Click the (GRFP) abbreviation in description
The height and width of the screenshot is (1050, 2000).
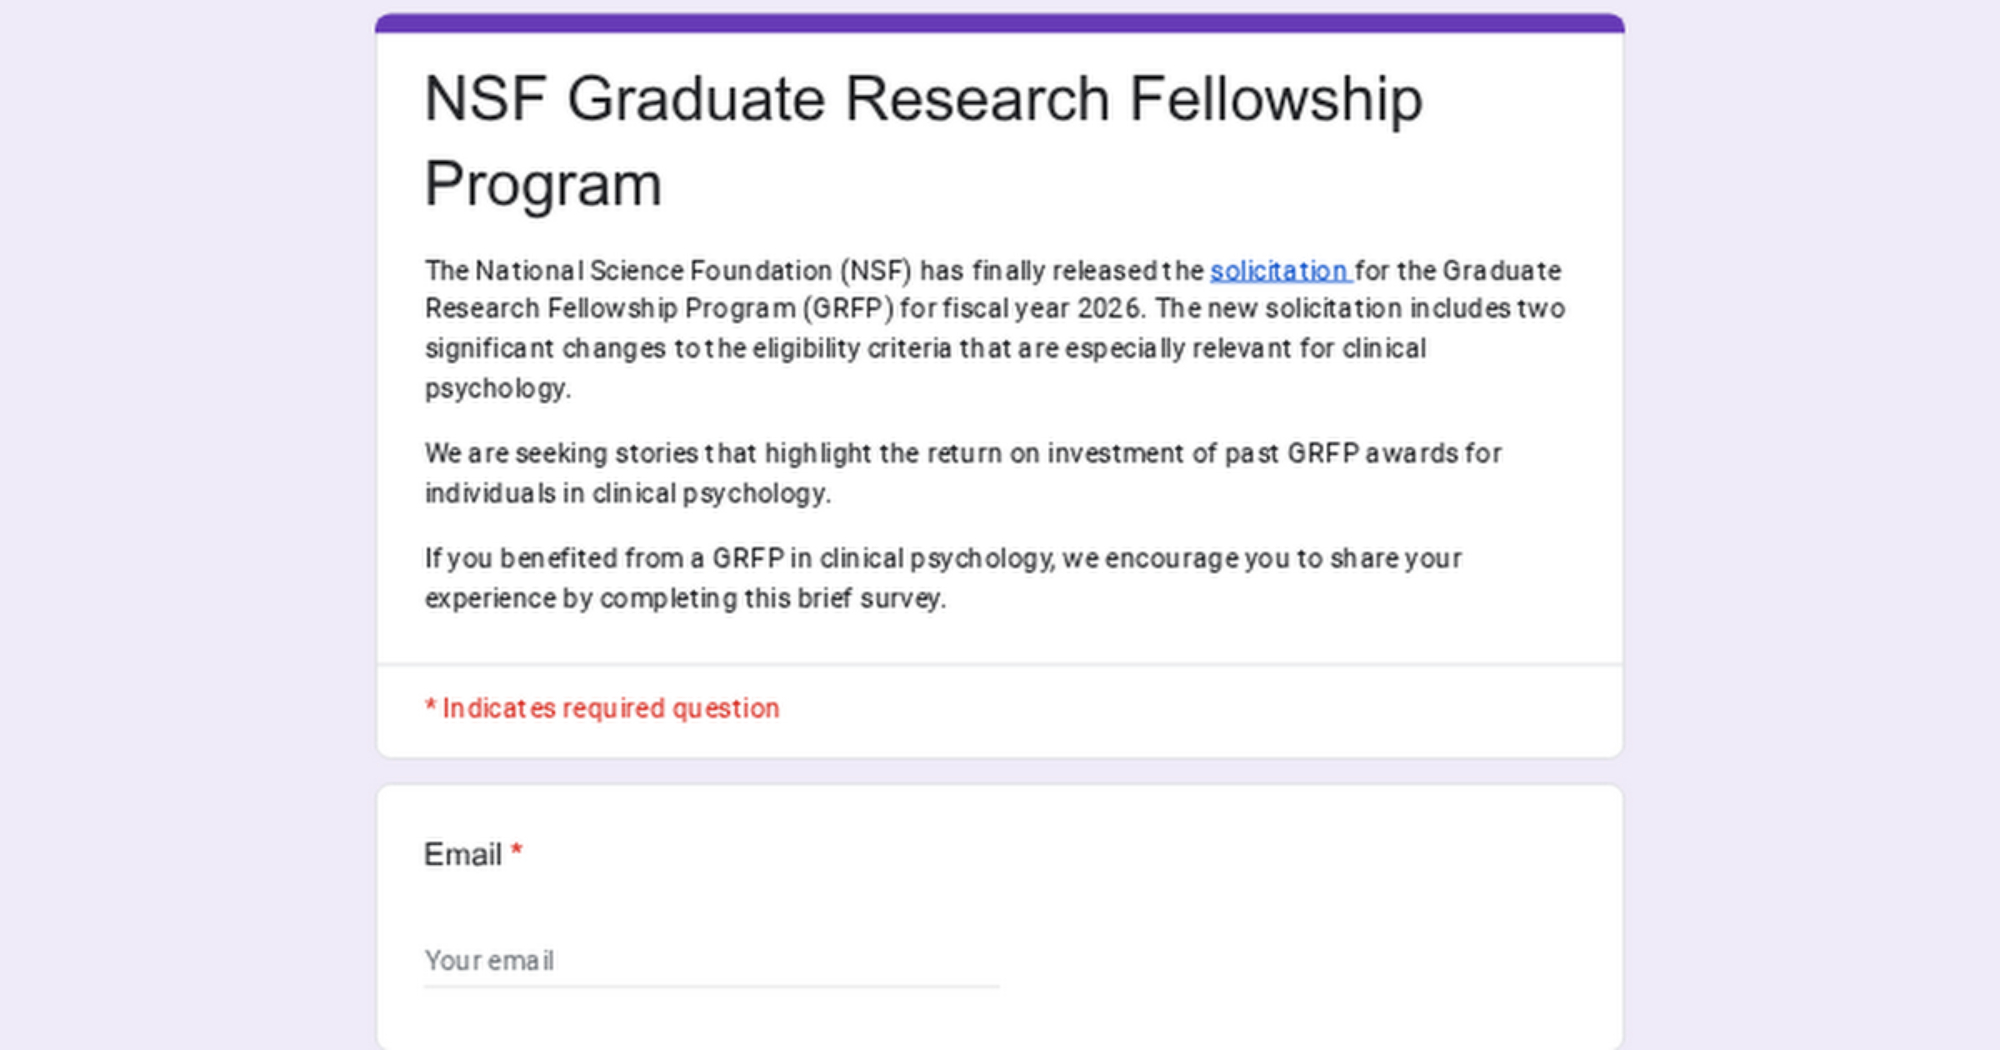coord(848,309)
